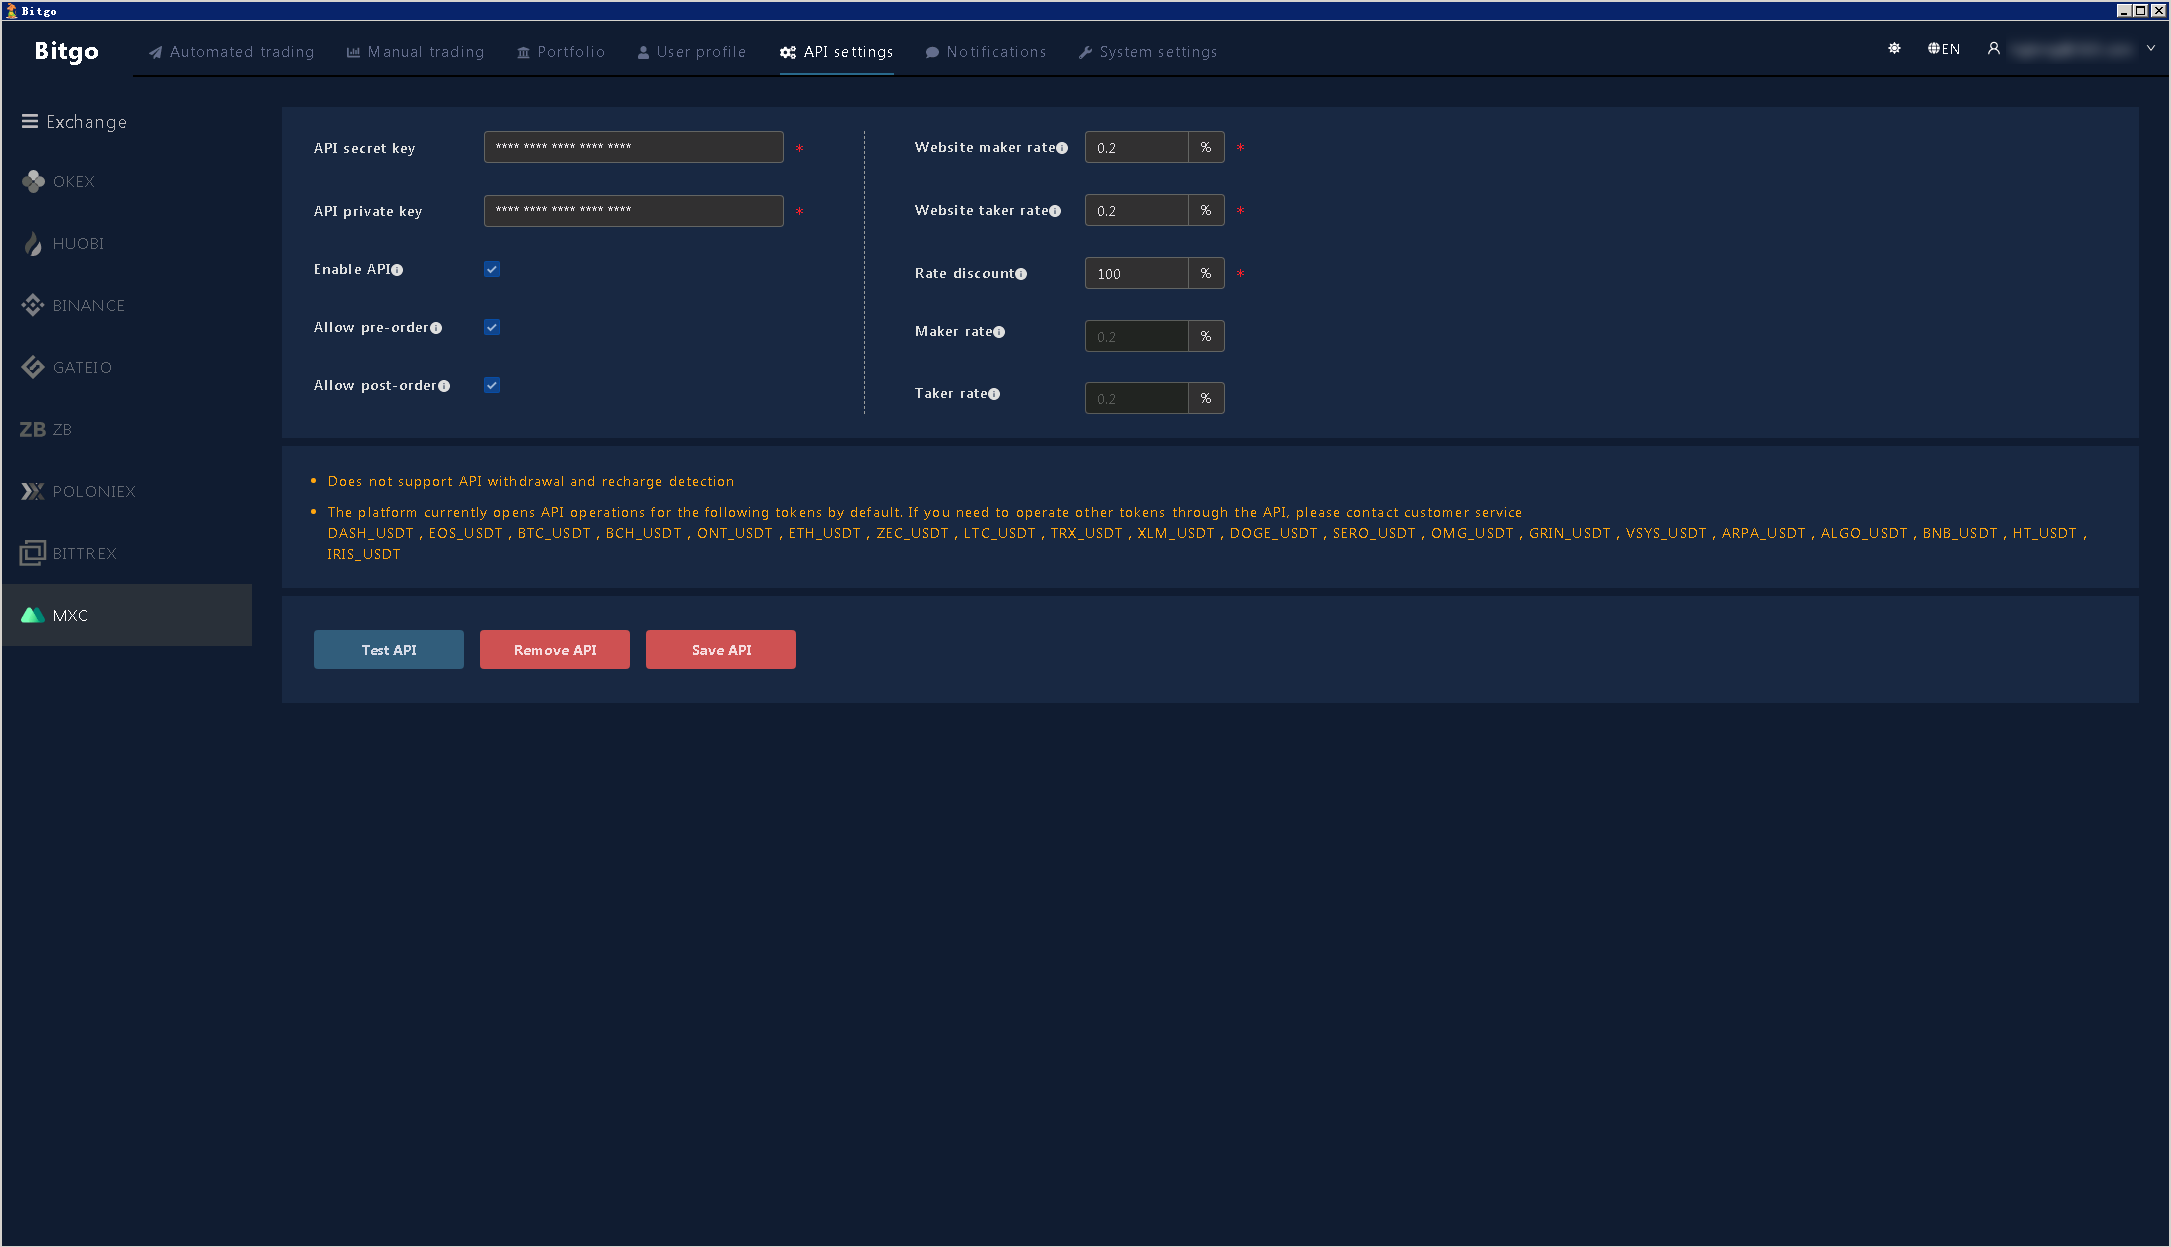The height and width of the screenshot is (1247, 2171).
Task: Show info for Allow post-order
Action: tap(444, 386)
